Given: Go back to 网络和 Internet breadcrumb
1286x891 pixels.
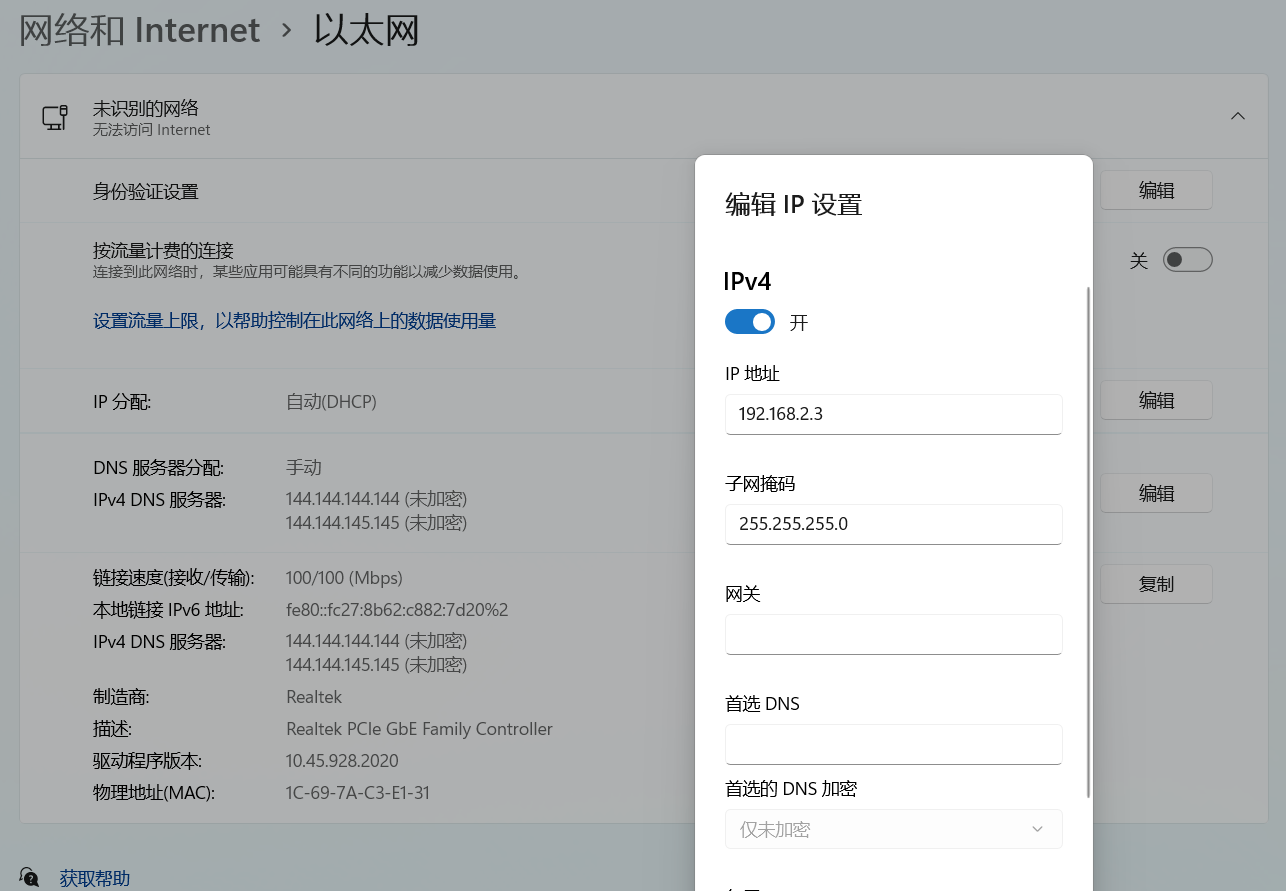Looking at the screenshot, I should 140,30.
